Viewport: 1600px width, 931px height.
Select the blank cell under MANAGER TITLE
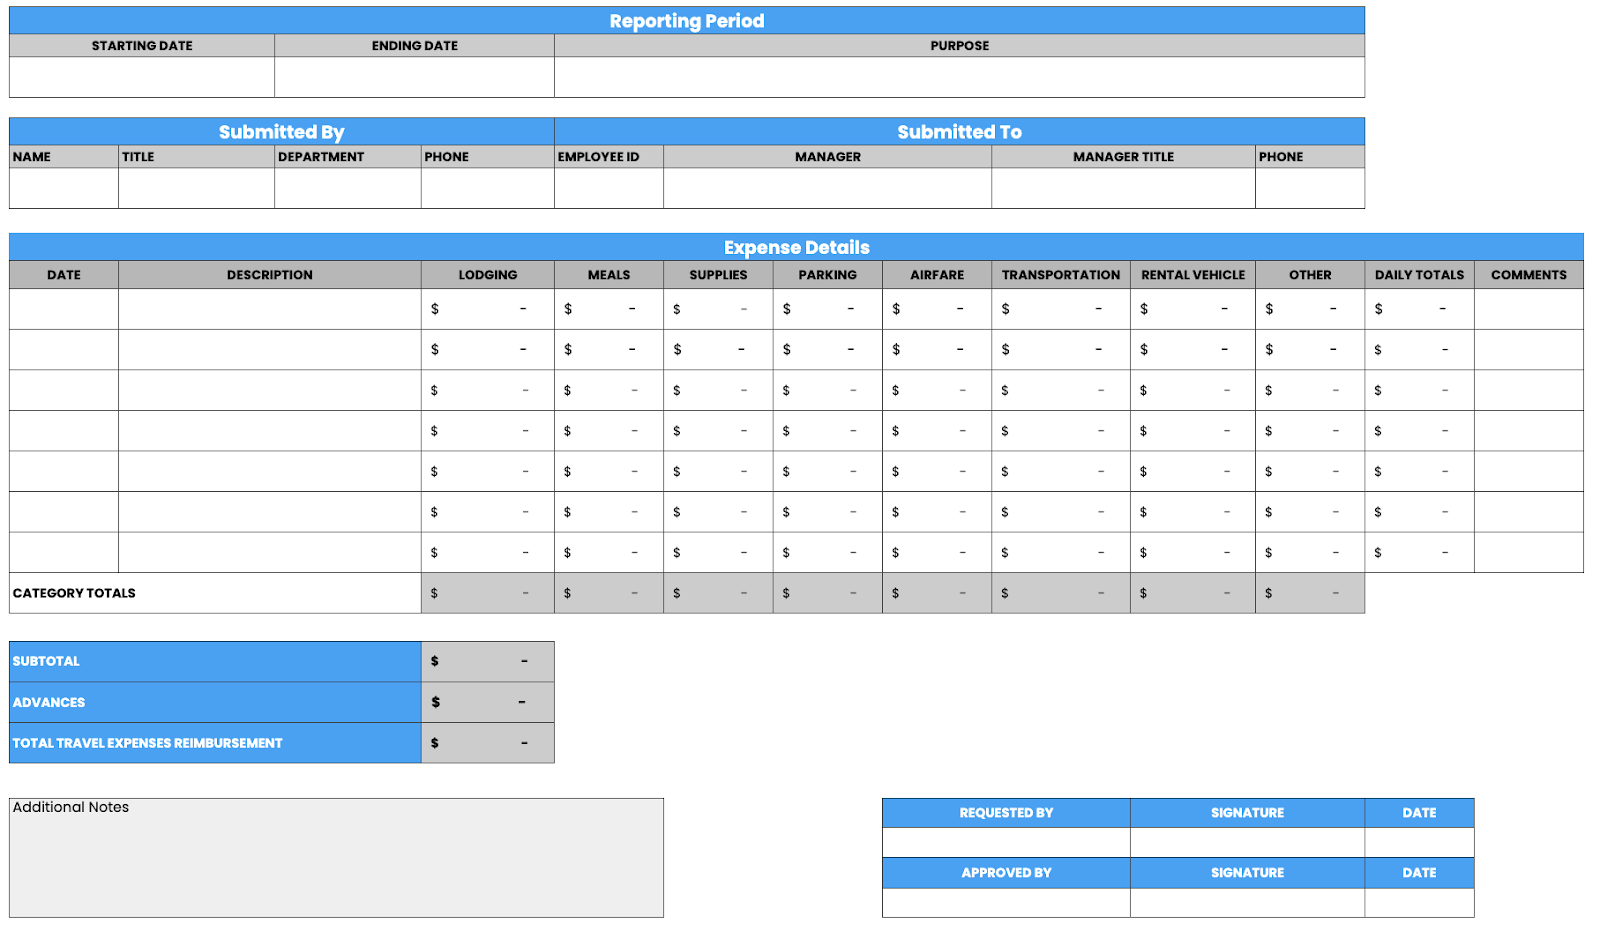pos(1123,188)
